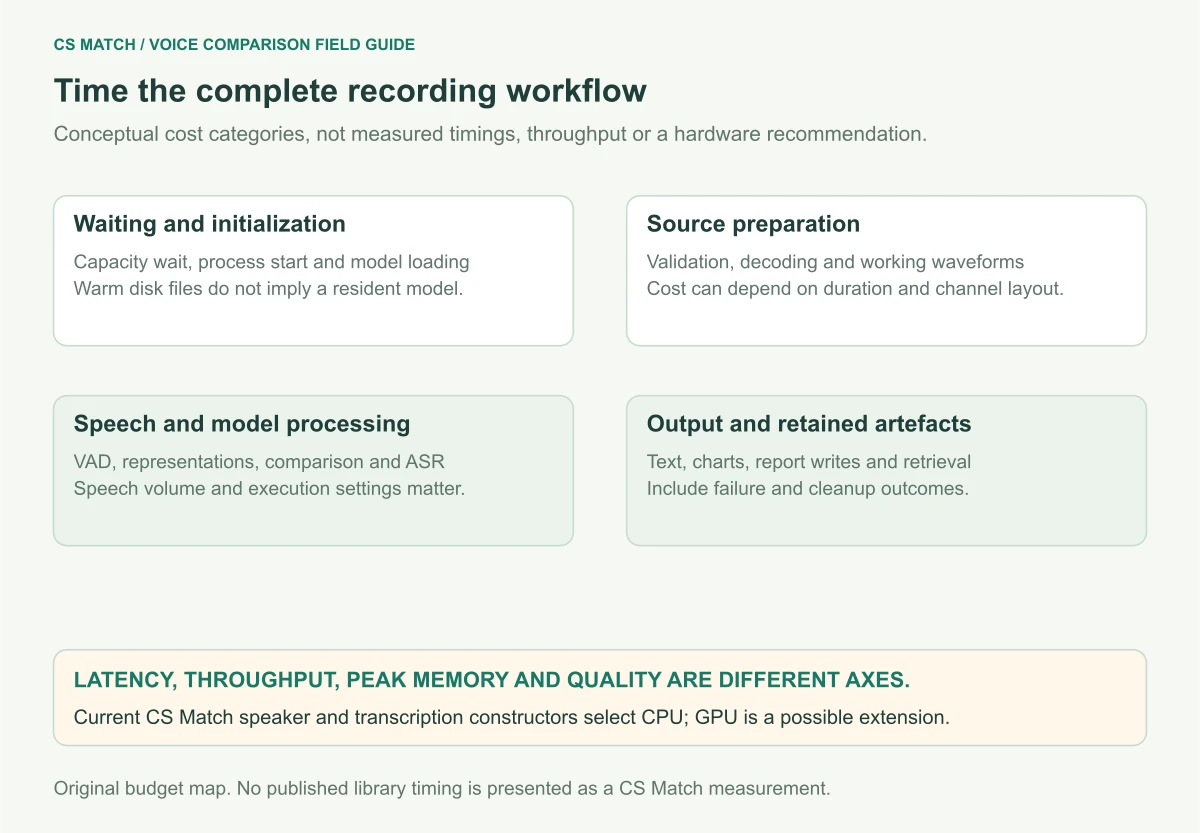Click 'Cost can depend on duration and channel layout.'
This screenshot has width=1200, height=833.
click(855, 288)
